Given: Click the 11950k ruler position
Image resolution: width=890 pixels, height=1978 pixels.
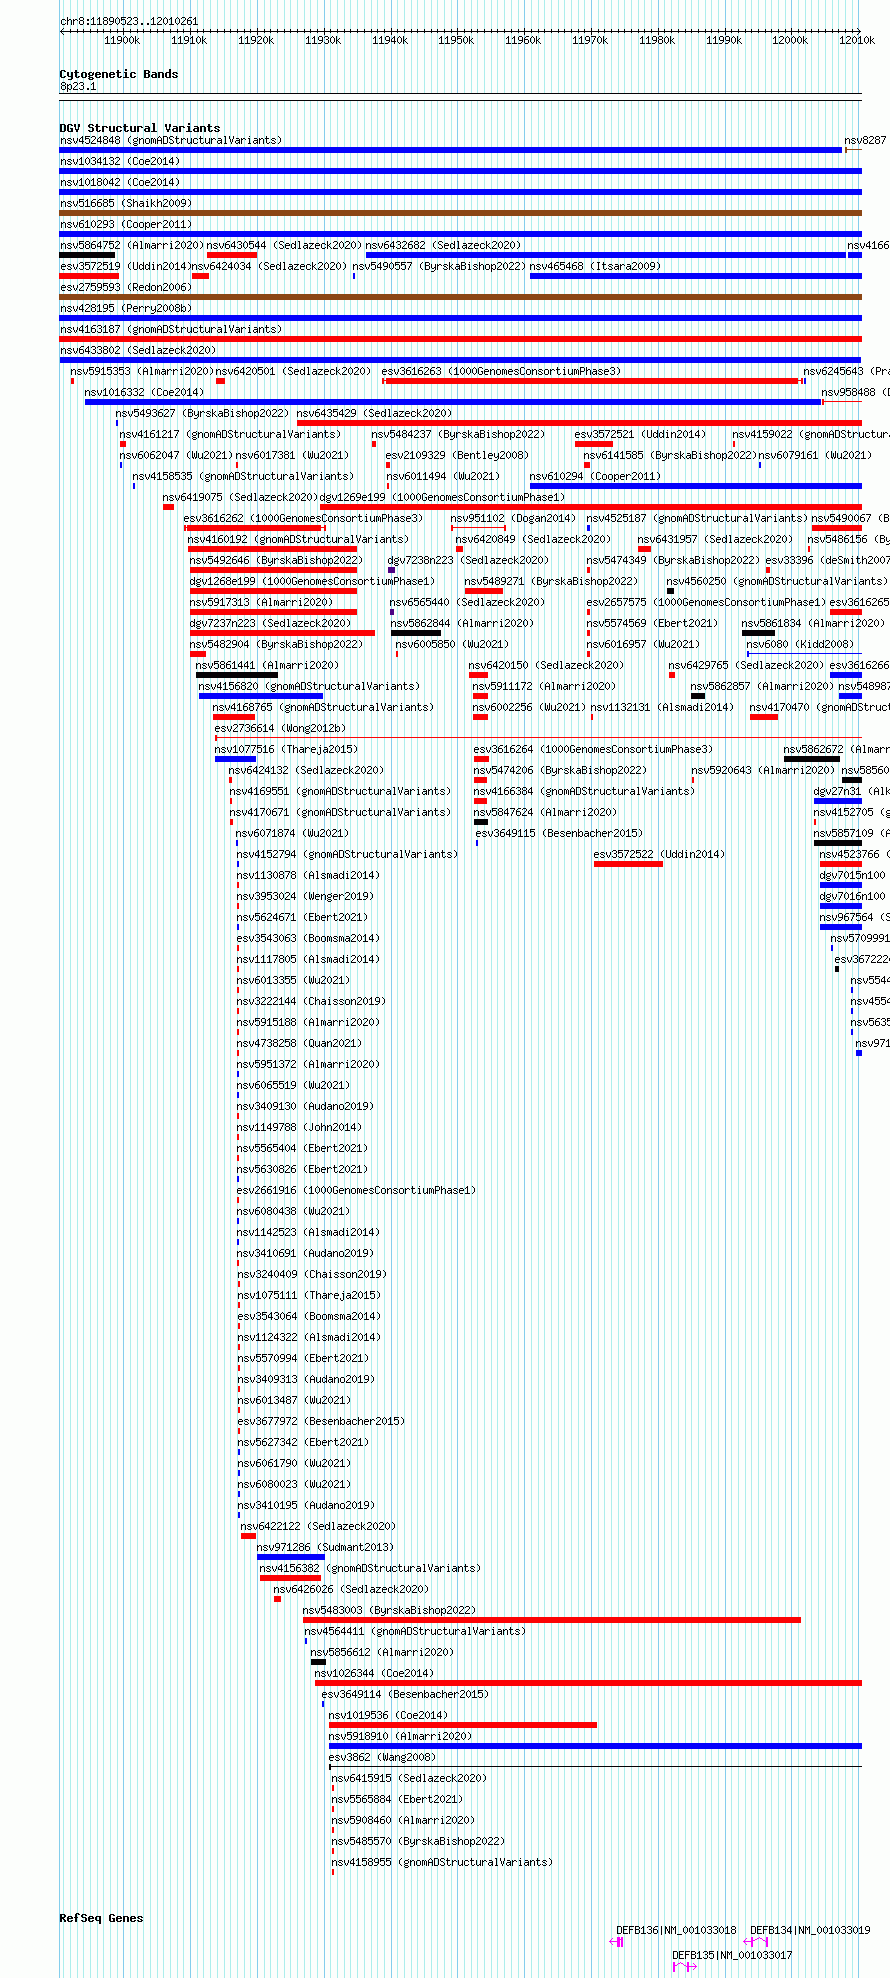Looking at the screenshot, I should pyautogui.click(x=456, y=40).
